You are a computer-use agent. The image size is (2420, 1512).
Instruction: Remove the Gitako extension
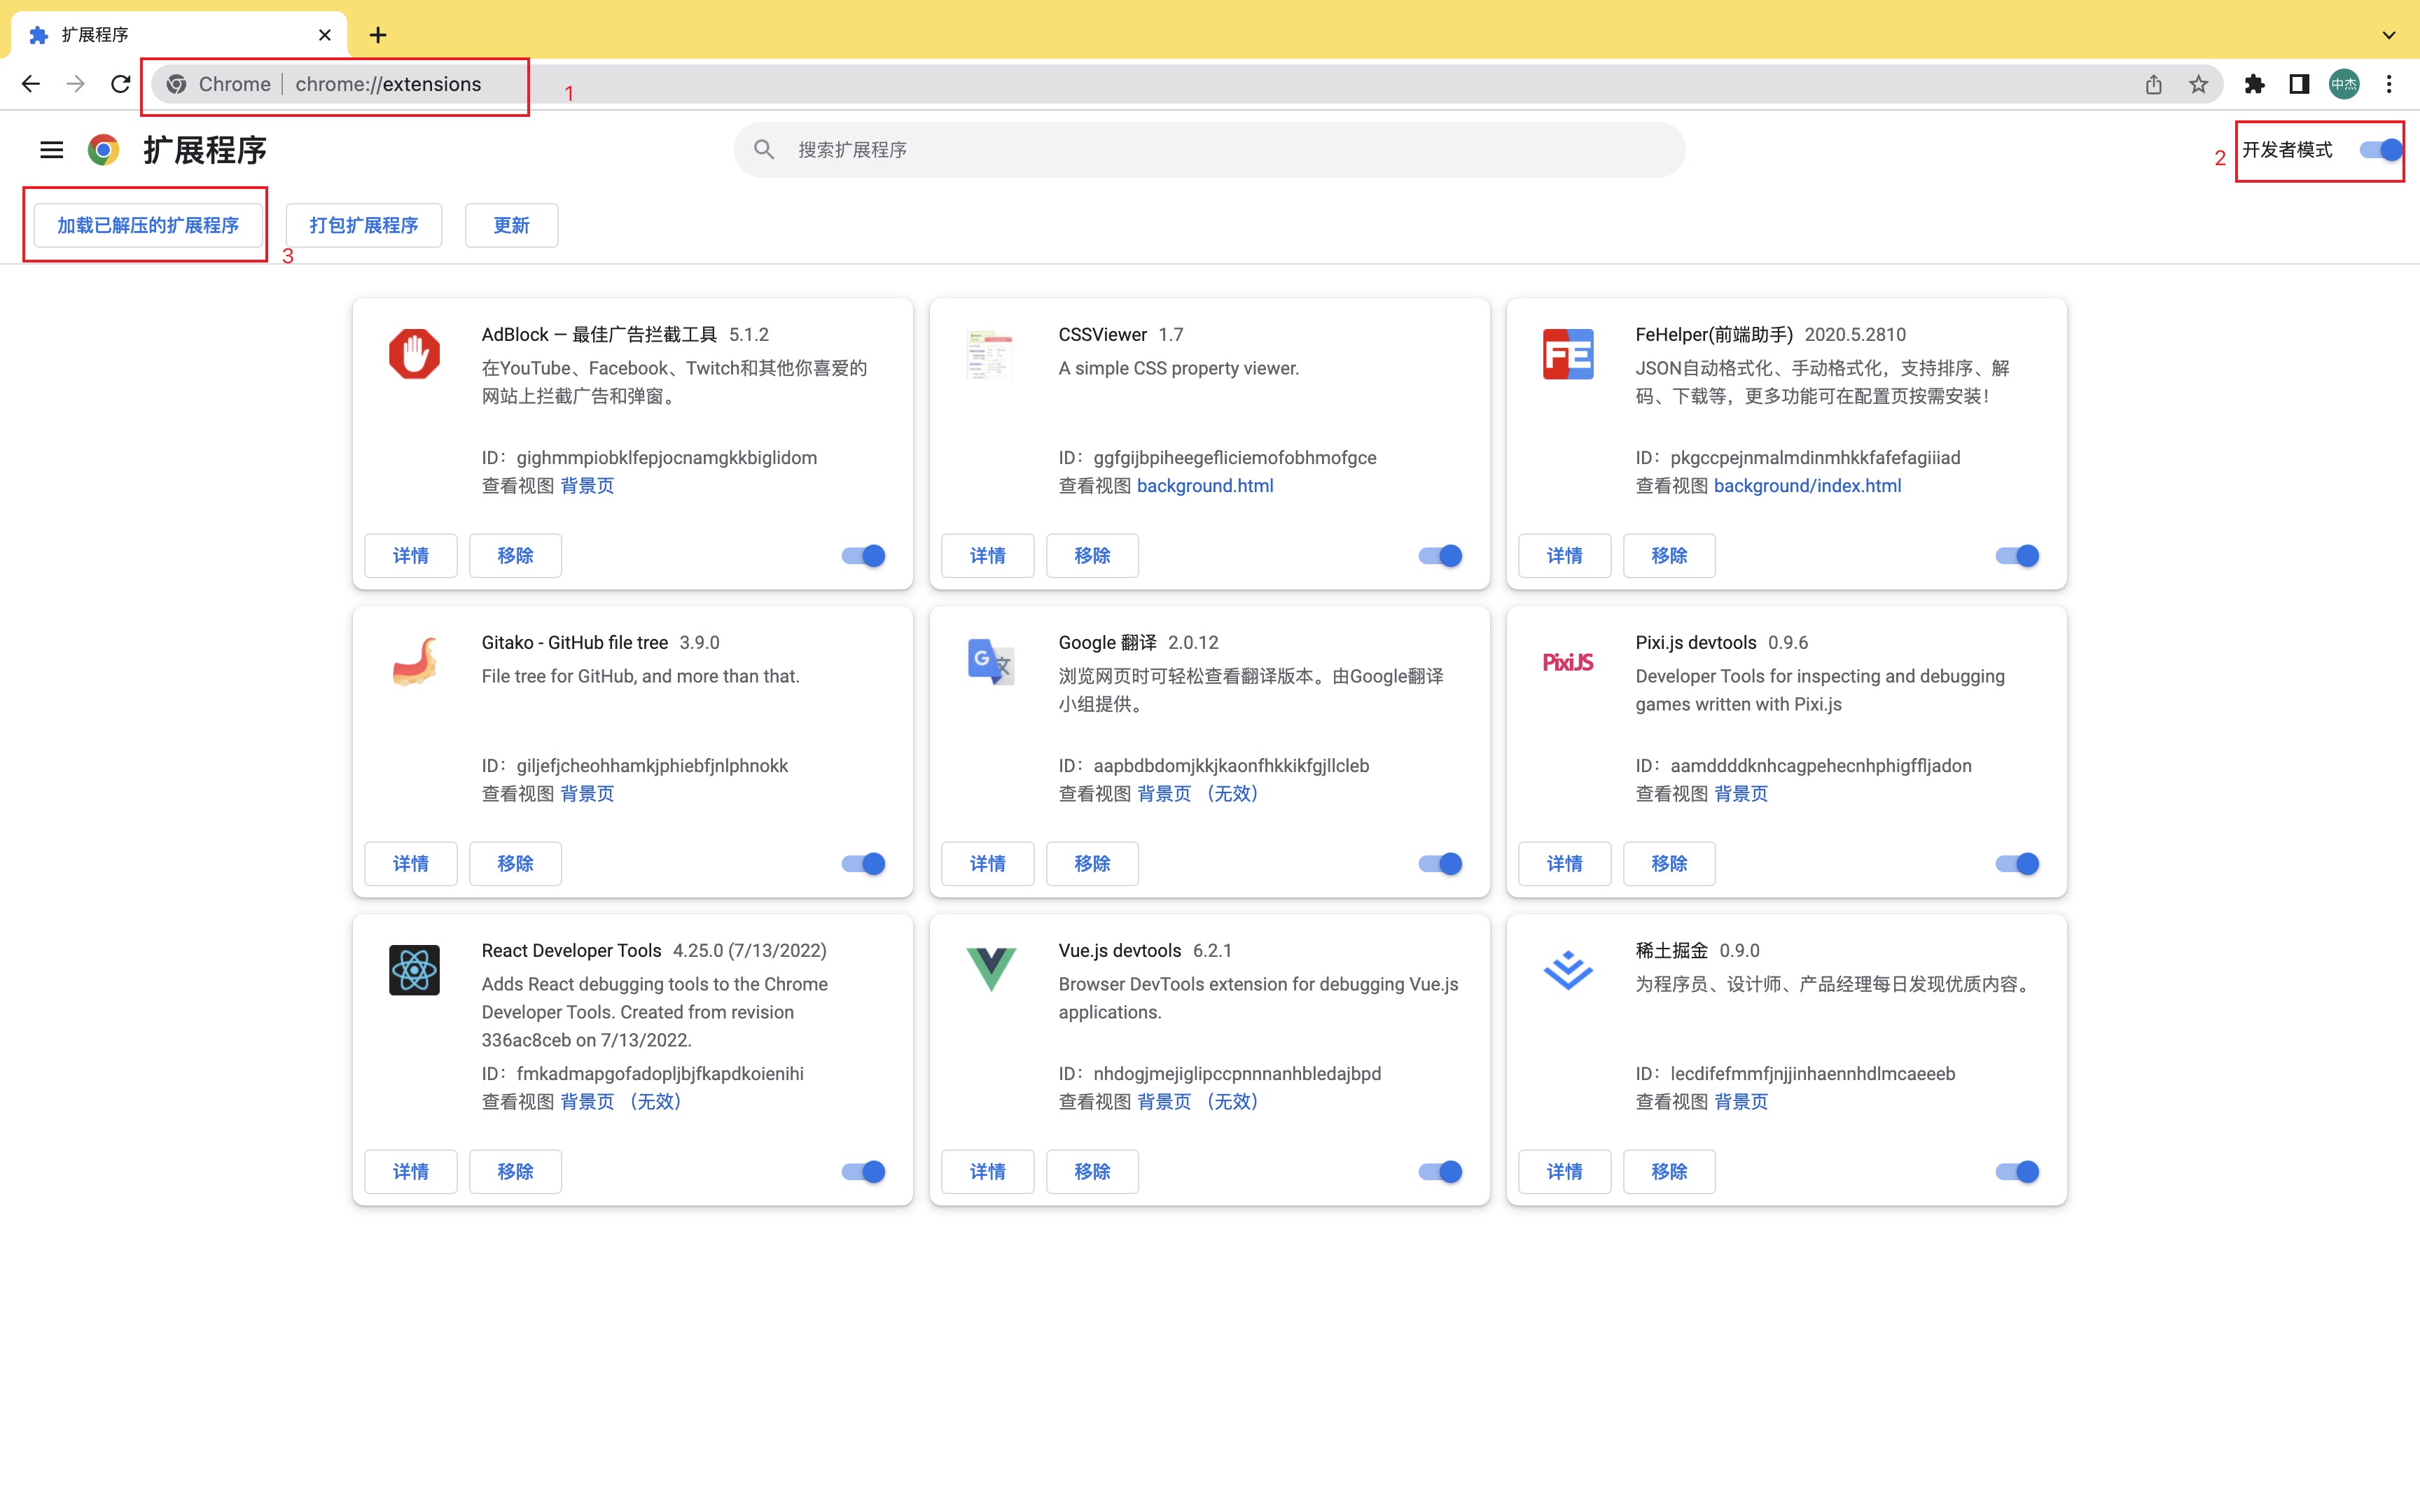tap(515, 864)
